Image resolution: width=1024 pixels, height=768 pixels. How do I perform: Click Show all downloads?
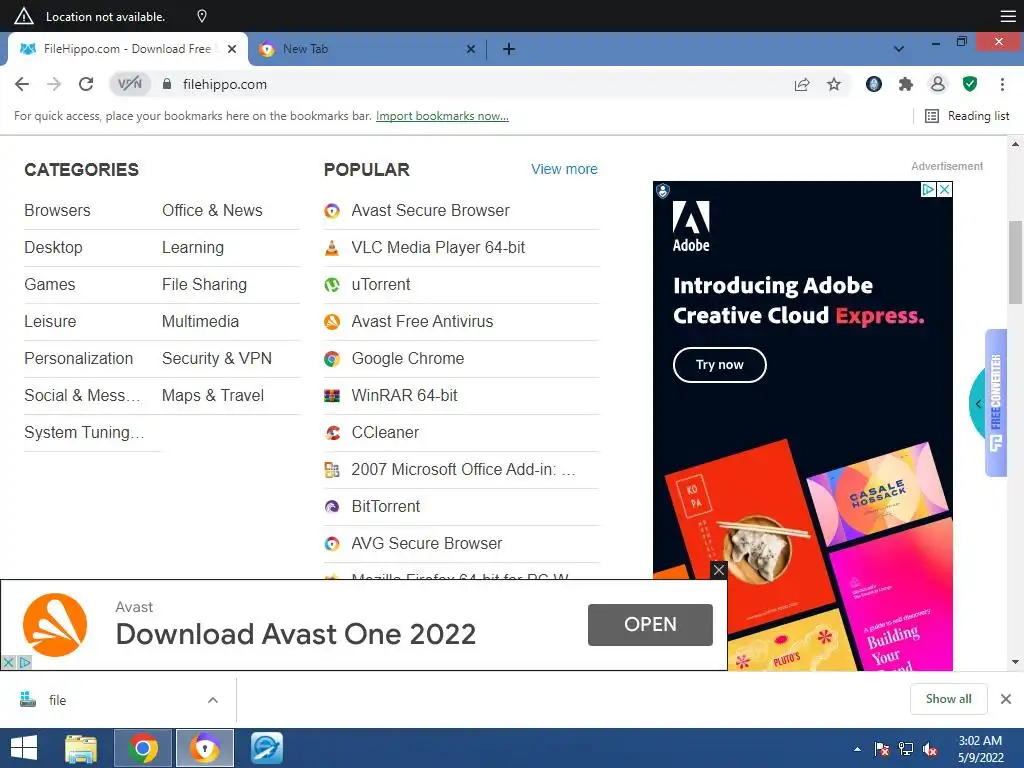(948, 699)
